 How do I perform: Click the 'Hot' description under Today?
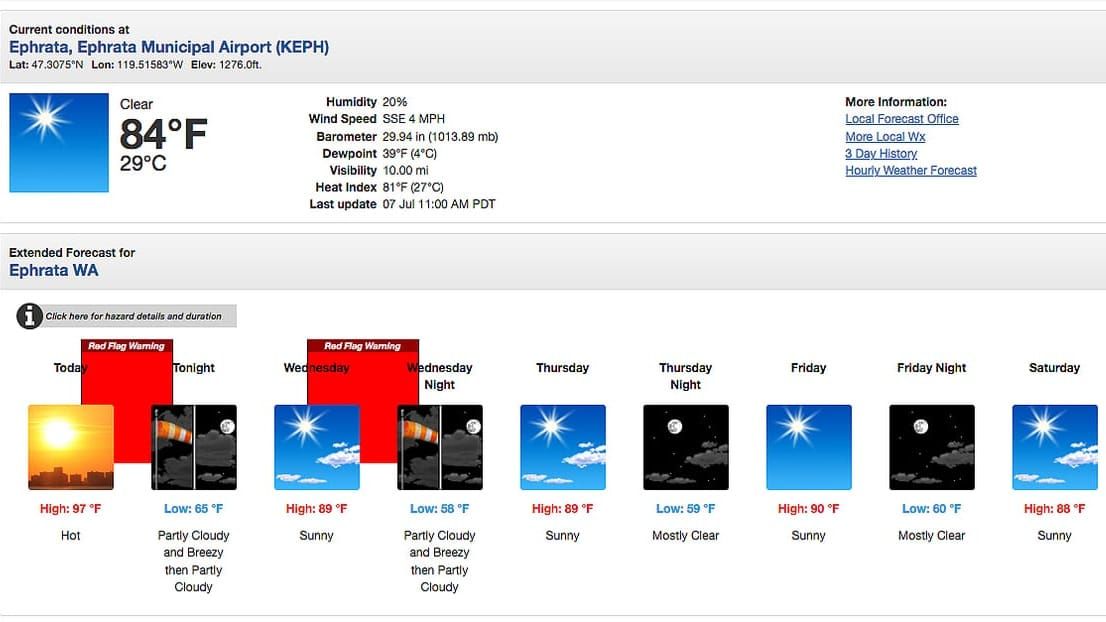pos(71,536)
